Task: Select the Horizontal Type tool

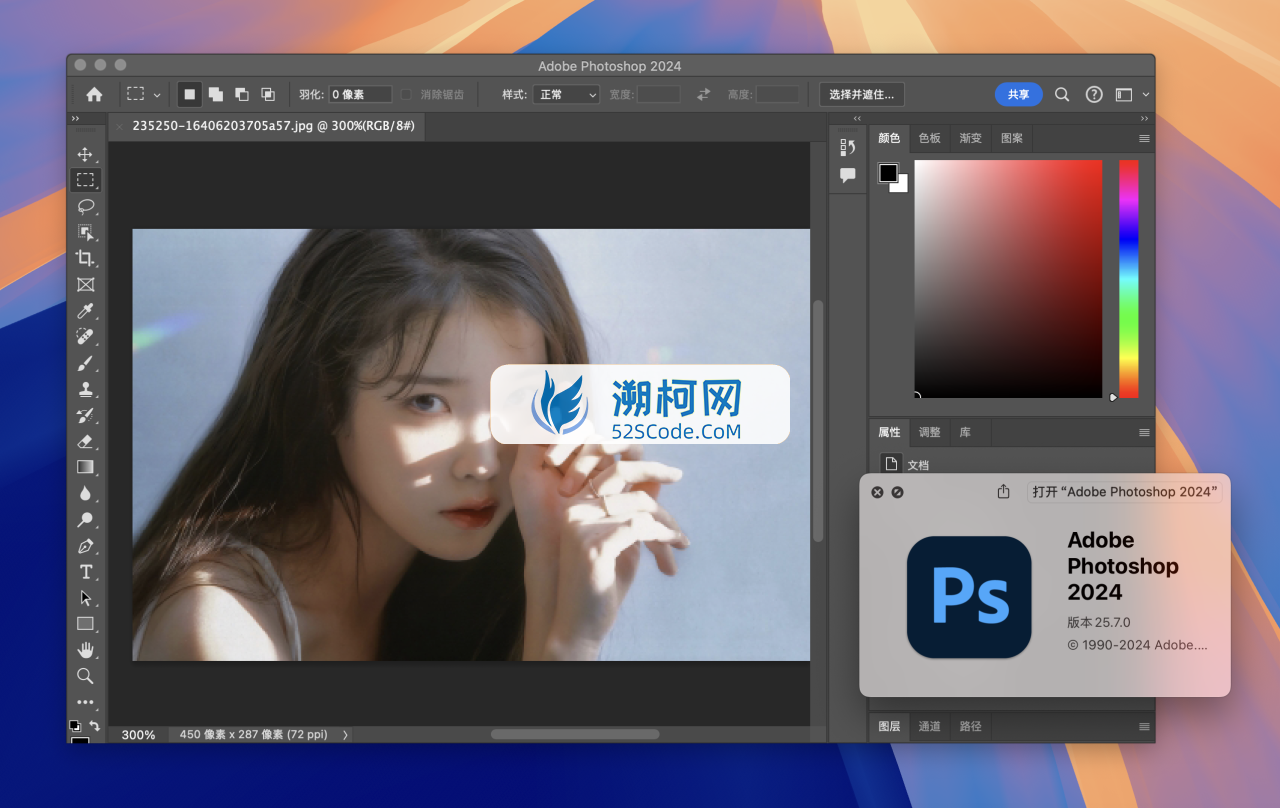Action: pos(85,572)
